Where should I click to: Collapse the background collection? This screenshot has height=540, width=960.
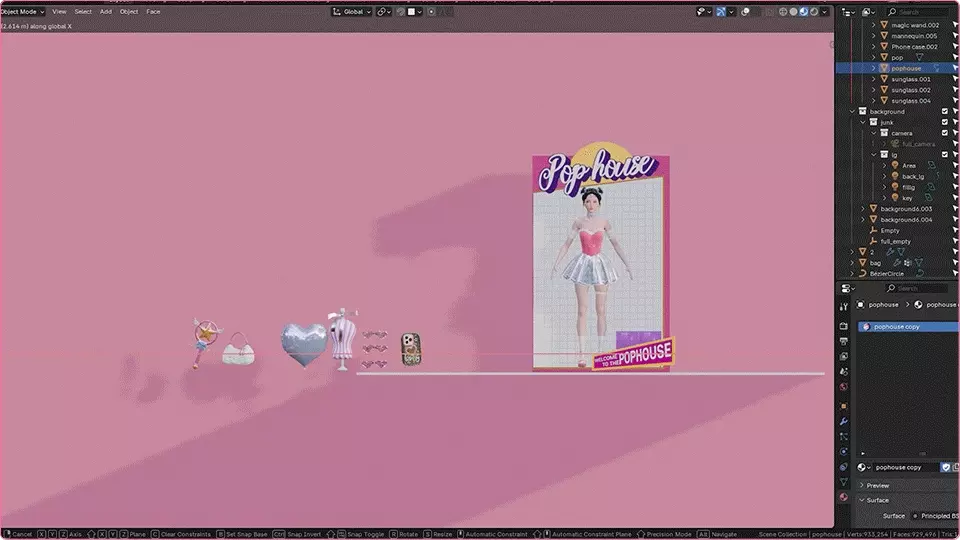[852, 111]
